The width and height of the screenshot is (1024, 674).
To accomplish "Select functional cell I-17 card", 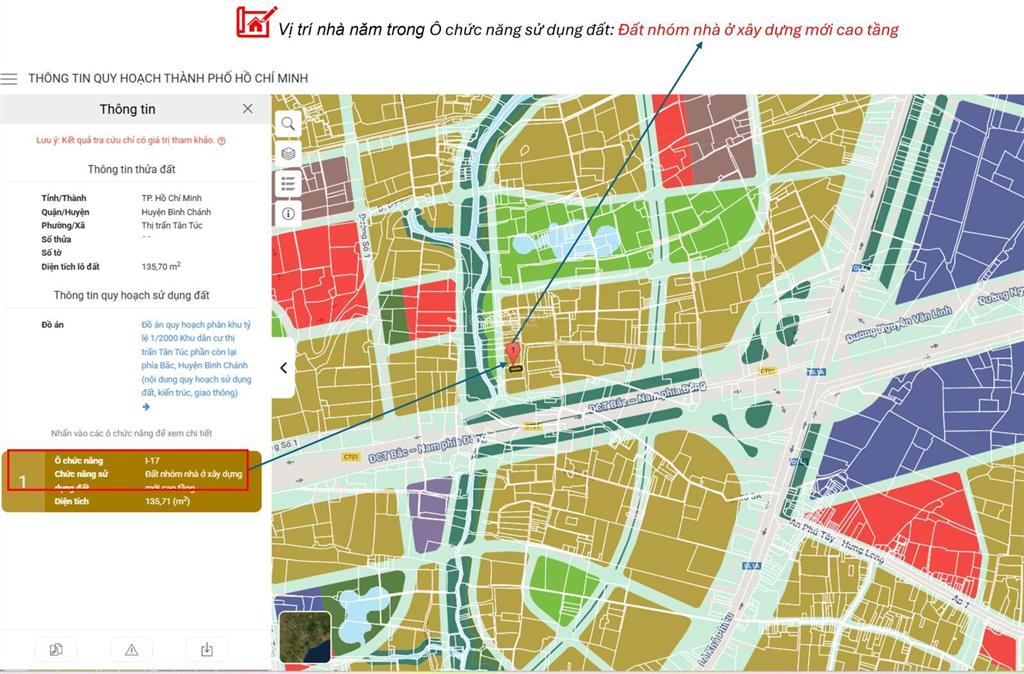I will pyautogui.click(x=150, y=480).
